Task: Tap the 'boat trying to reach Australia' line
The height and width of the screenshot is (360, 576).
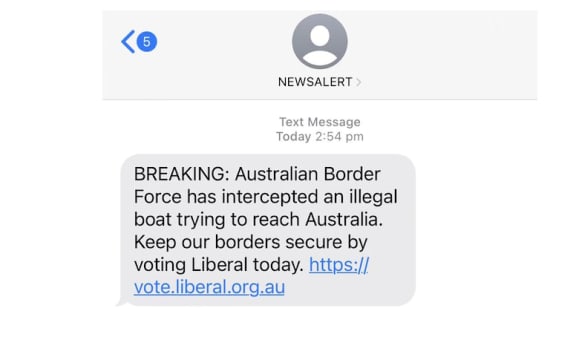Action: (258, 220)
